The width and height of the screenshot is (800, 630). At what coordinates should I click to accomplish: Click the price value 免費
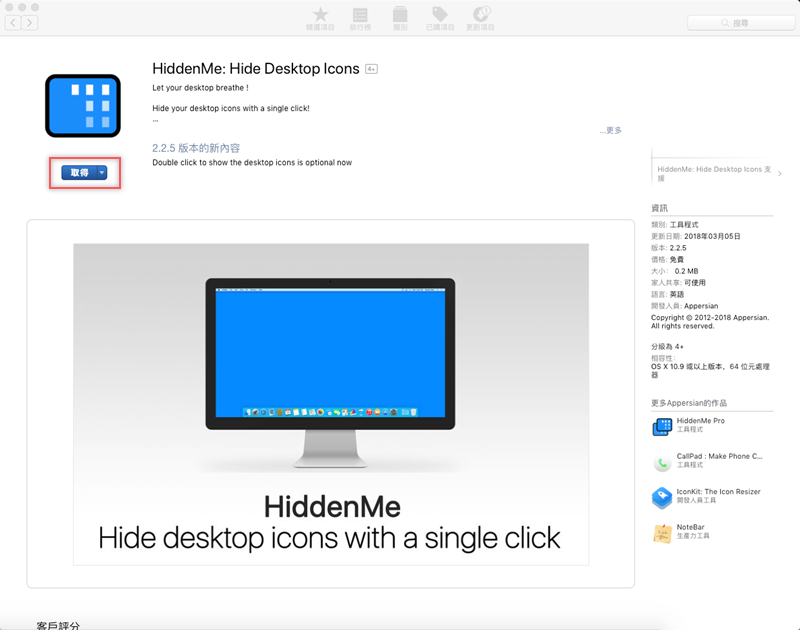pos(677,260)
